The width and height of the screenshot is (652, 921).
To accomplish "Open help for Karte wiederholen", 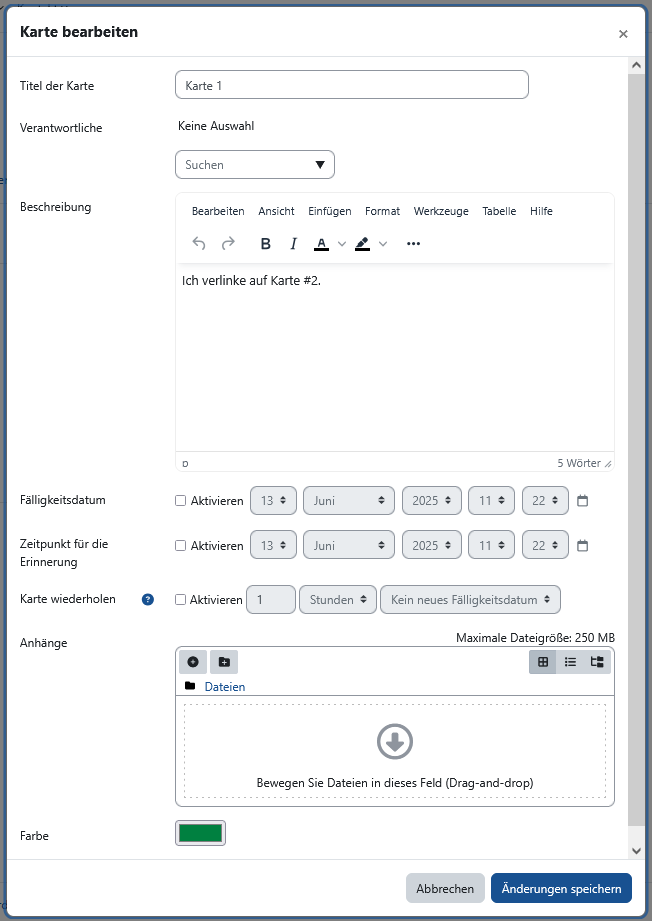I will pyautogui.click(x=148, y=599).
